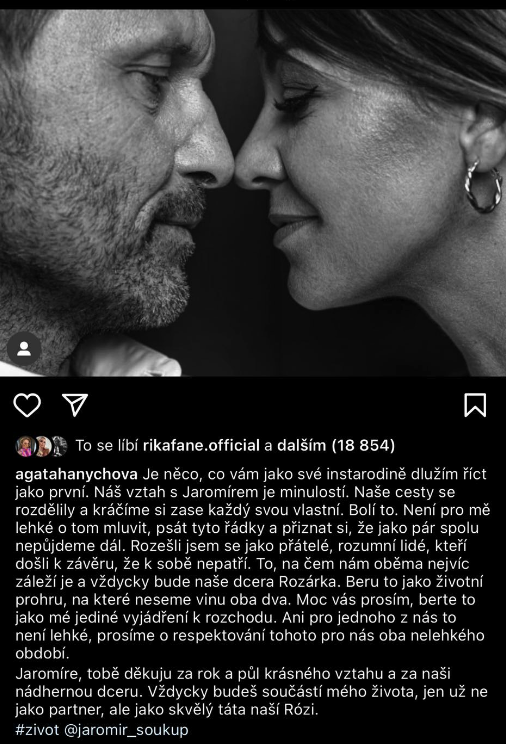Open the agatahanychova profile from caption

coord(76,474)
